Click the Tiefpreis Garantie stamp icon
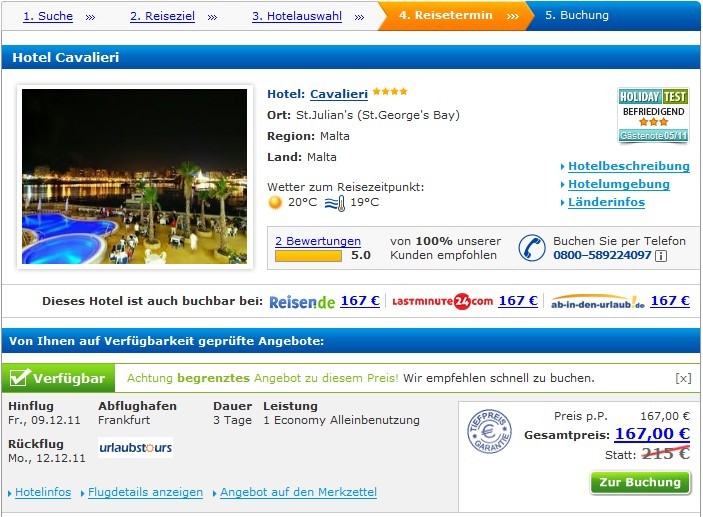 pyautogui.click(x=489, y=431)
